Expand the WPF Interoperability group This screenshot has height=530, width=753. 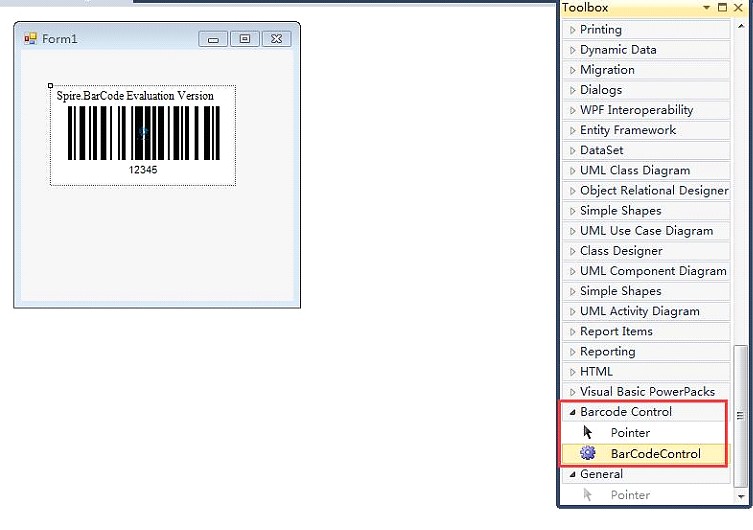point(572,110)
